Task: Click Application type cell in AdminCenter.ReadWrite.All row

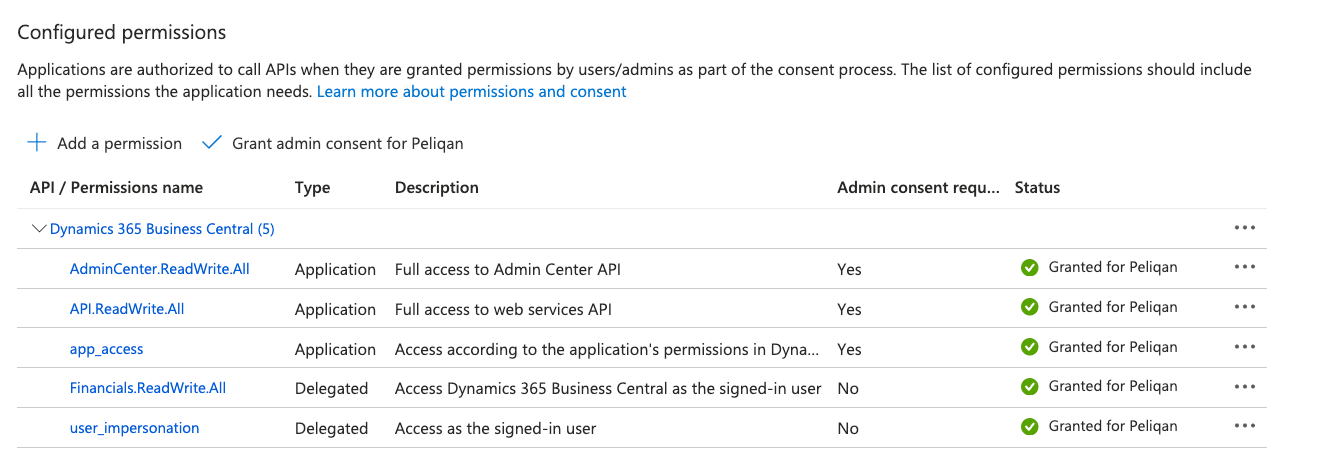Action: coord(335,269)
